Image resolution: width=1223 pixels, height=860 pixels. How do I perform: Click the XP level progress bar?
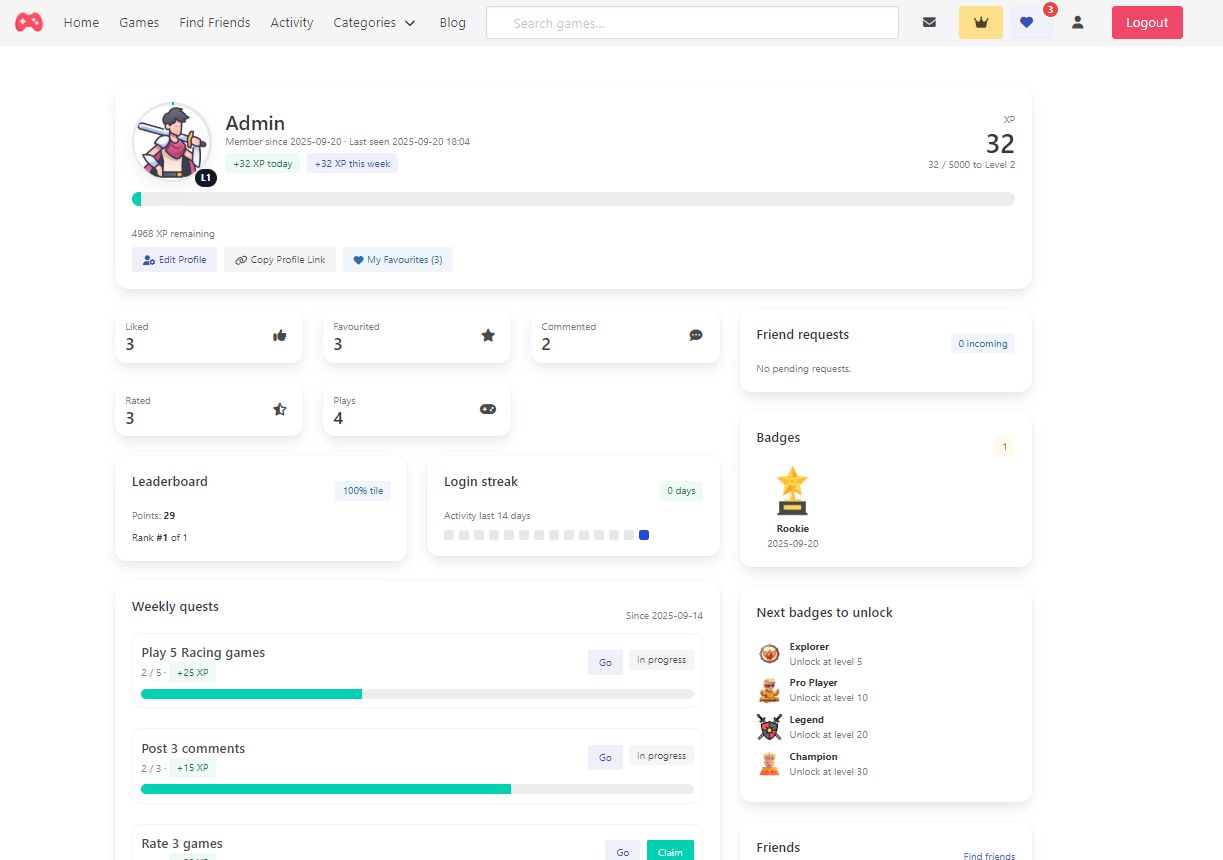click(x=573, y=199)
